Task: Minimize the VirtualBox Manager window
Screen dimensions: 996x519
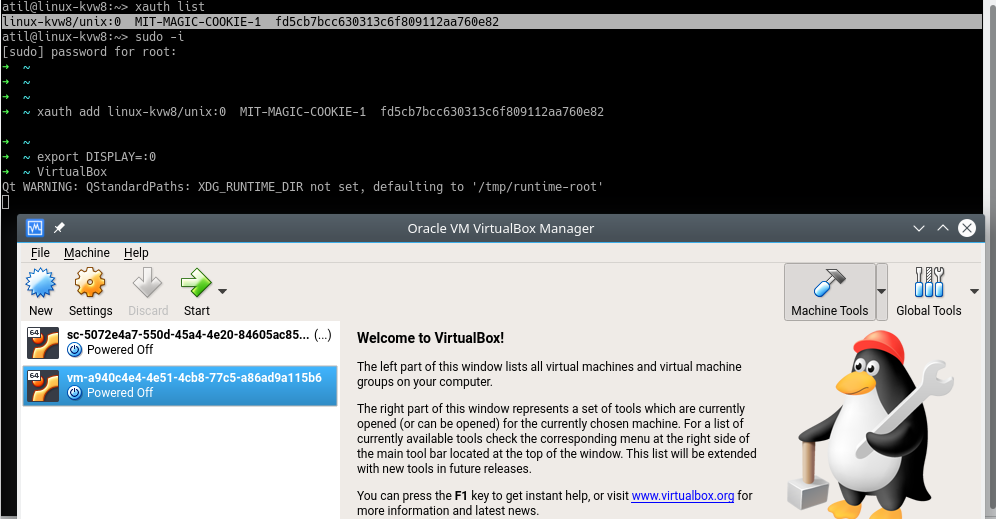Action: [919, 228]
